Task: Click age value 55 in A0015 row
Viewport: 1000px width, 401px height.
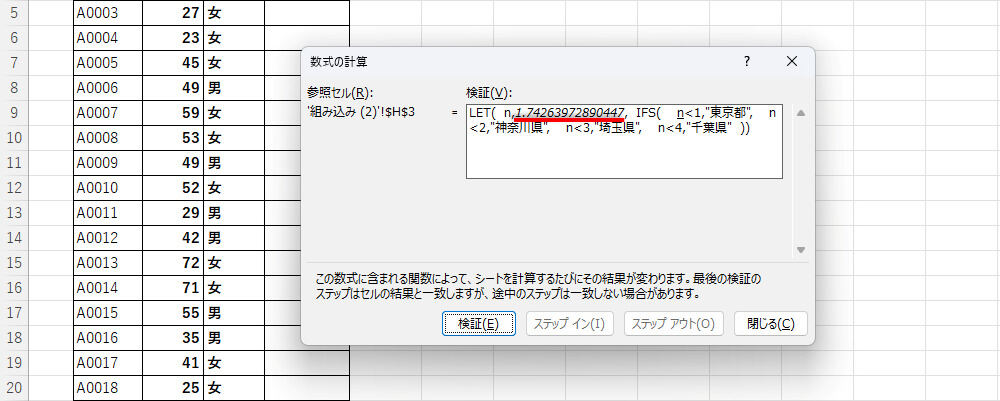Action: (x=173, y=313)
